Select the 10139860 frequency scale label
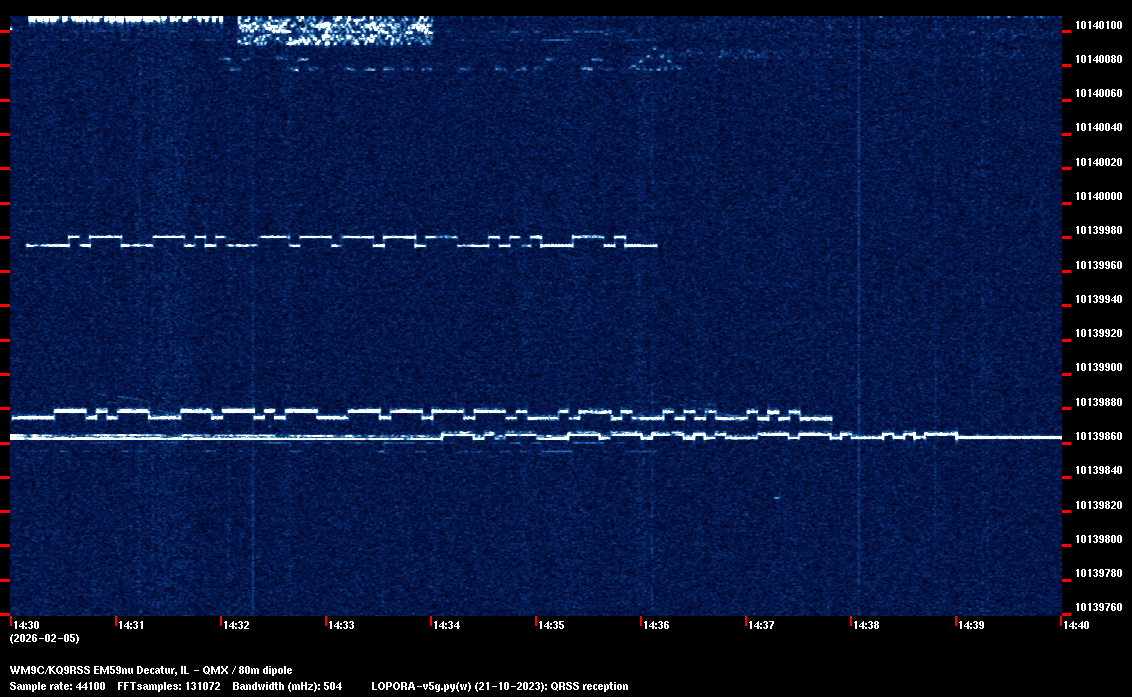 (x=1098, y=436)
